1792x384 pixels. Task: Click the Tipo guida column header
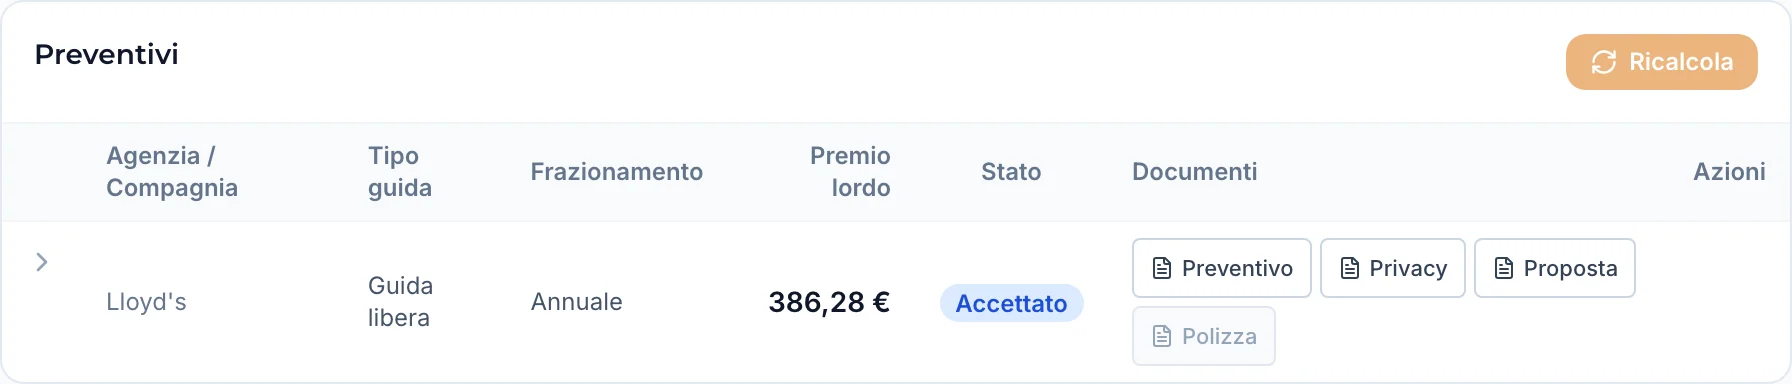coord(400,172)
